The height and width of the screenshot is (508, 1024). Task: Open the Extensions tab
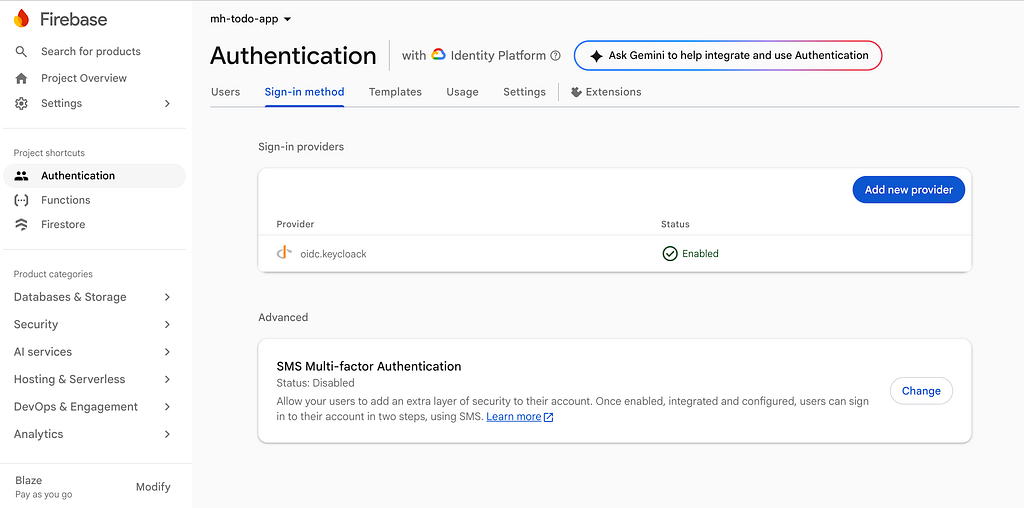(606, 92)
